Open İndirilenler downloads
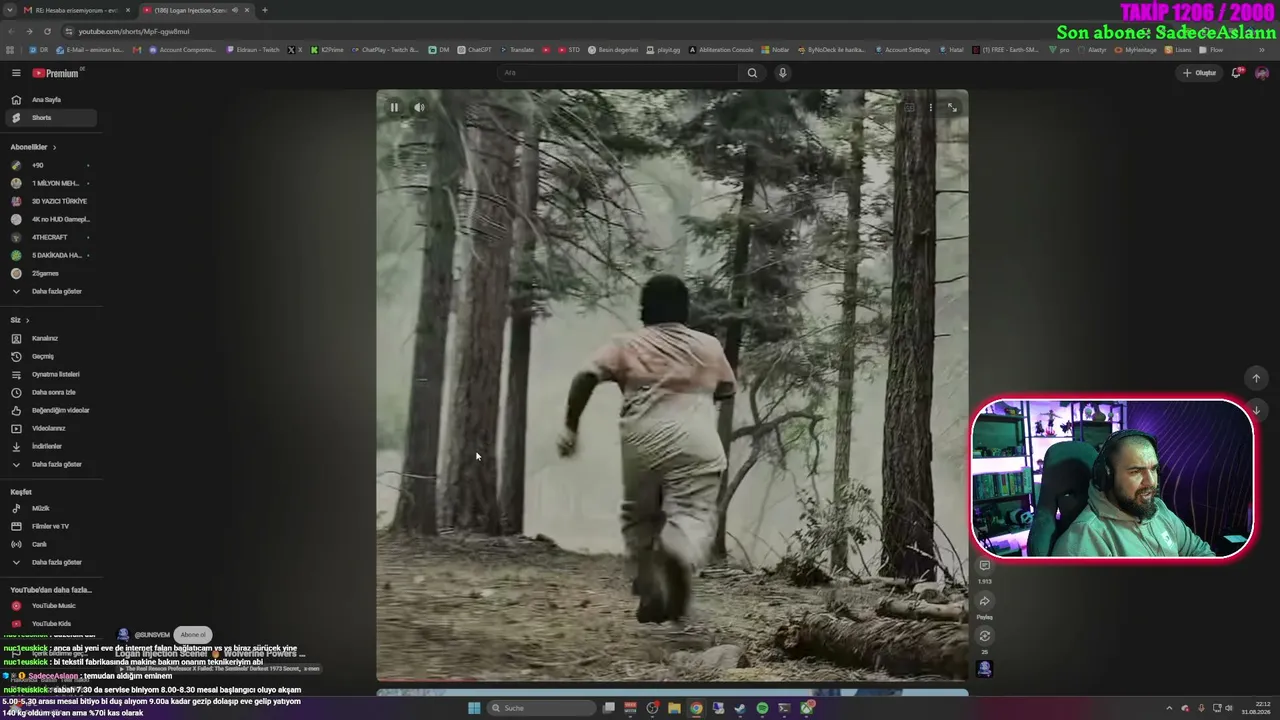This screenshot has height=720, width=1280. tap(50, 446)
